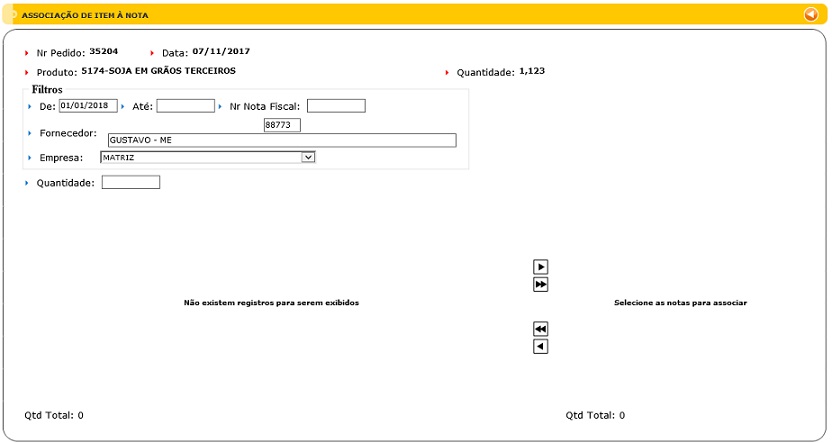Click the Associação de Item à Nota title

[x=85, y=15]
